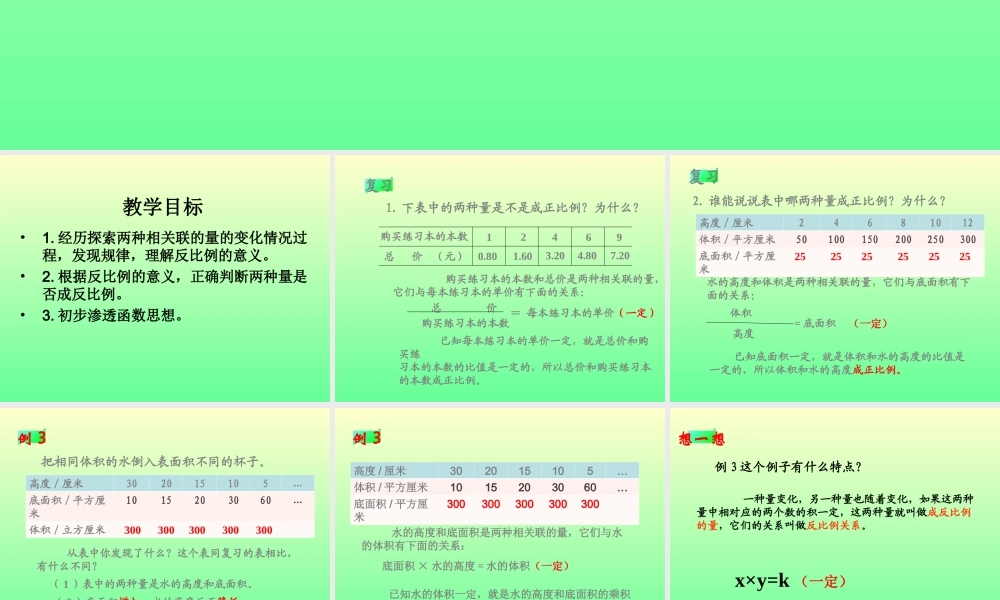Click the 高度/厘米 header in slide five table
Image resolution: width=1000 pixels, height=600 pixels.
coord(380,468)
